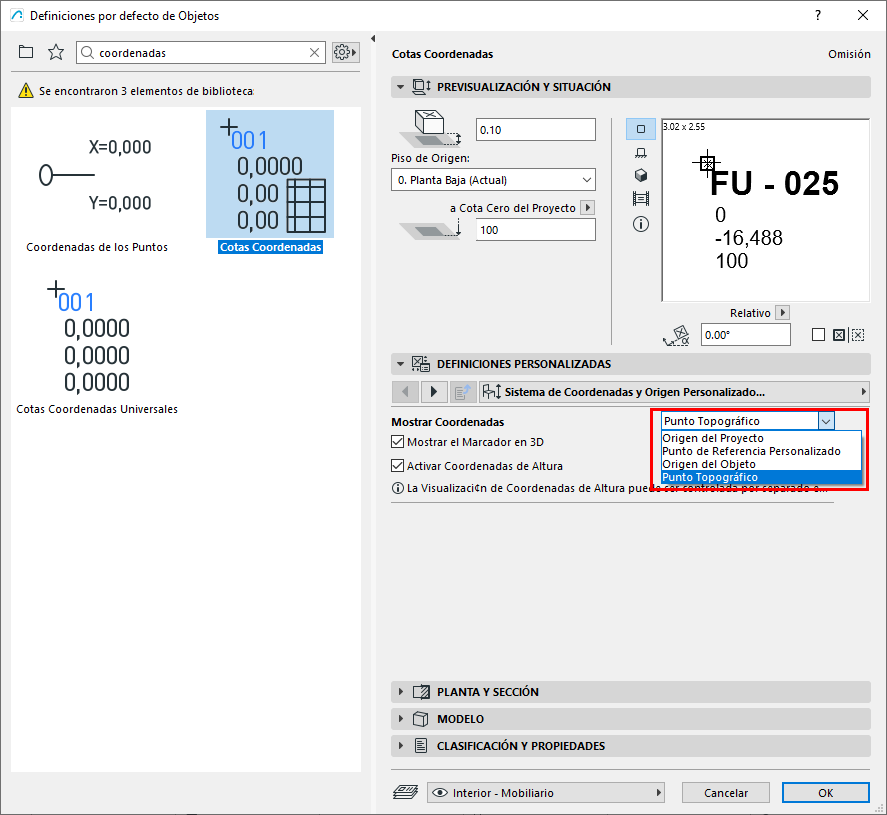The image size is (887, 815).
Task: Click the Omisión label
Action: tap(849, 54)
